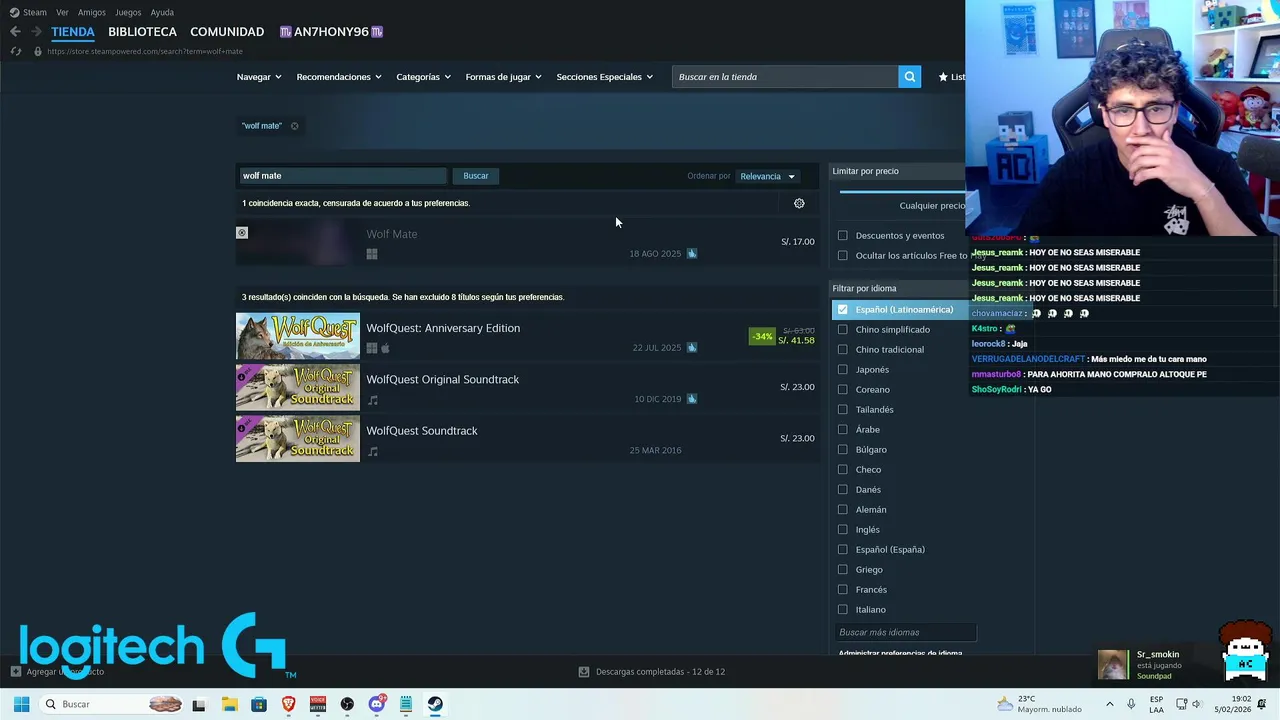Expand the Formas de jugar menu
Screen dimensions: 1280x720
tap(503, 77)
